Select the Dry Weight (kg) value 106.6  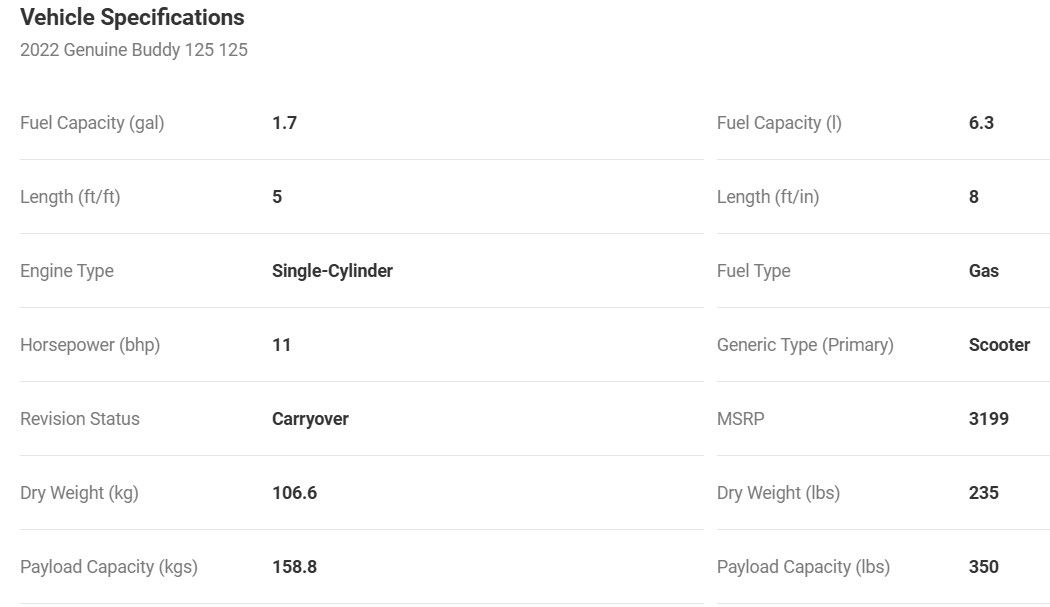pyautogui.click(x=295, y=493)
